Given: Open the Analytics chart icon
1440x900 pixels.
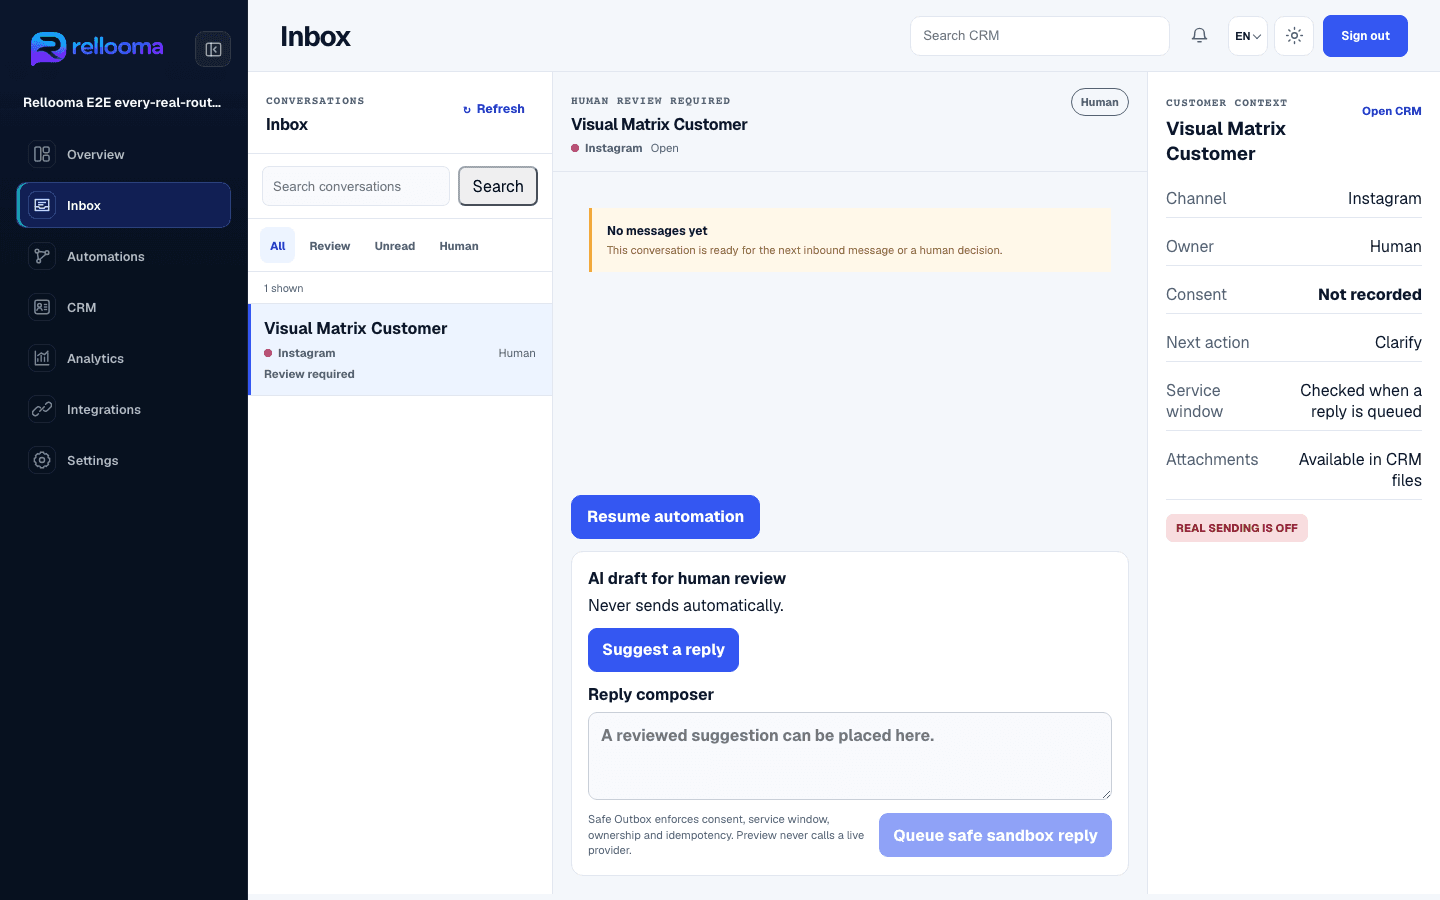Looking at the screenshot, I should tap(42, 358).
